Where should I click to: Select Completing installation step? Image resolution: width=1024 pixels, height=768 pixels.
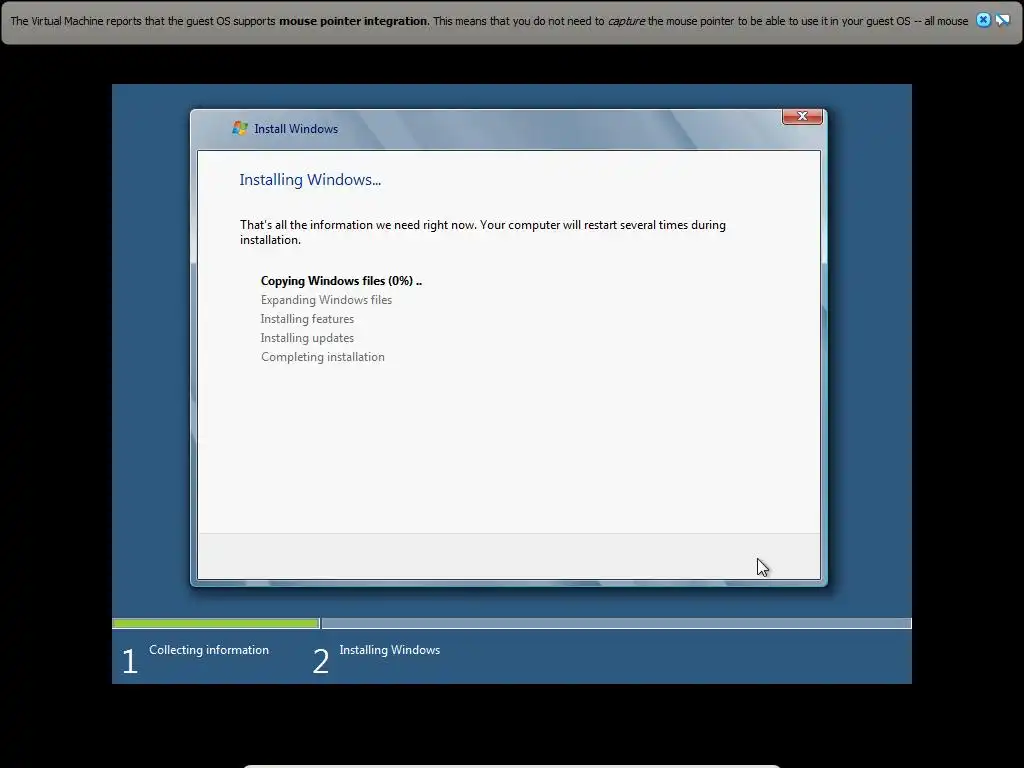(323, 357)
